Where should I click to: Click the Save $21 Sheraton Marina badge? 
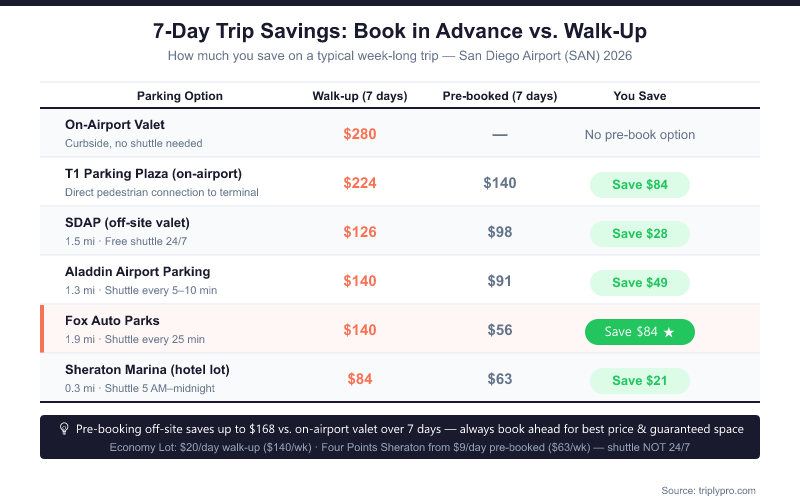point(639,380)
